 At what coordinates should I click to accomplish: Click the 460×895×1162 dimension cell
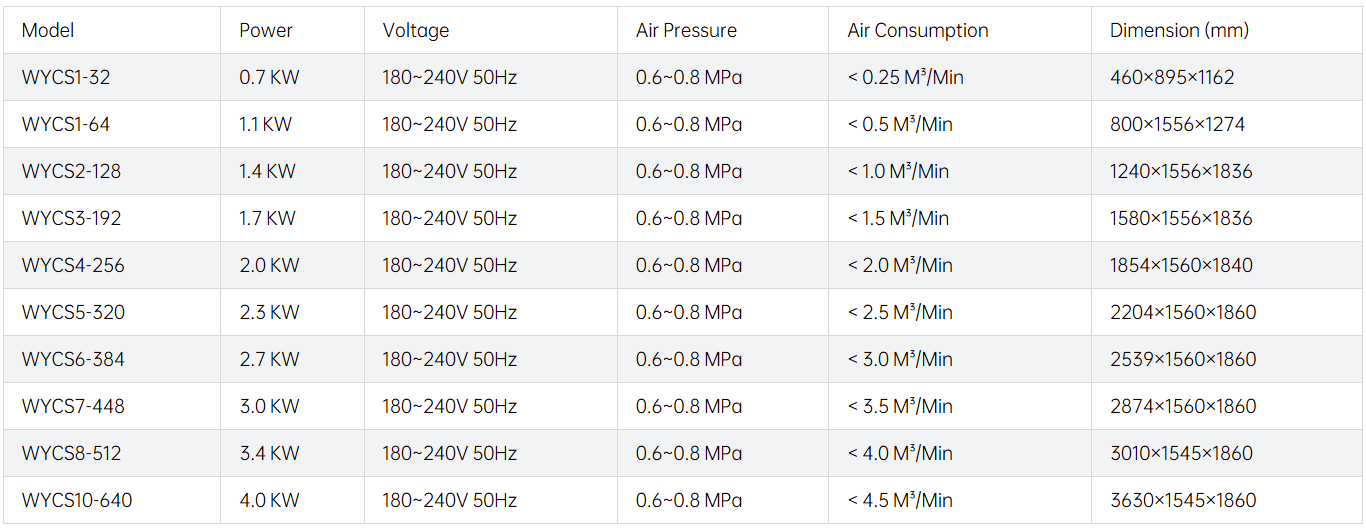point(1172,77)
